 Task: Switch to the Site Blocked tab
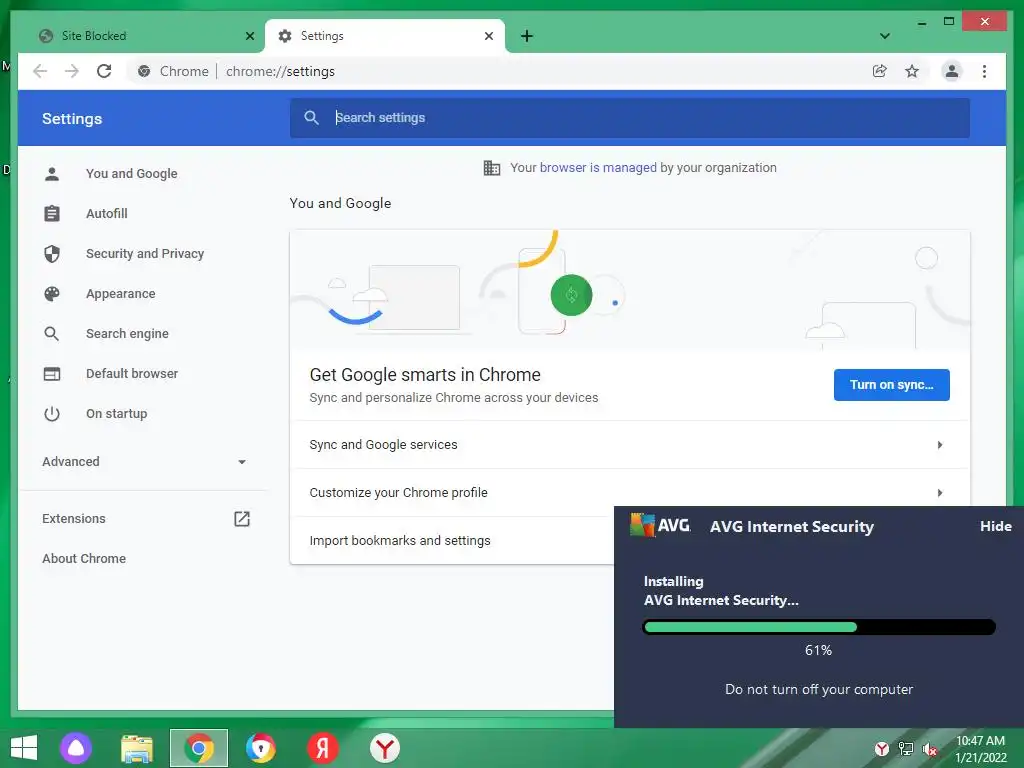coord(145,36)
